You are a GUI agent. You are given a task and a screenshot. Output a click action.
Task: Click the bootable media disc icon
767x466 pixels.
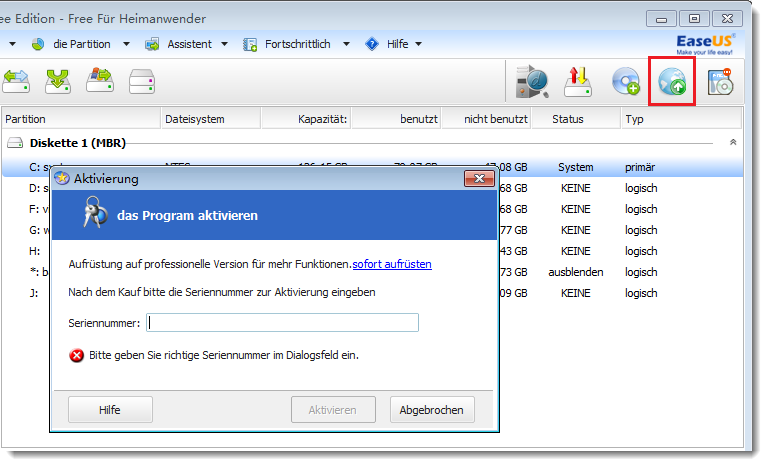(720, 82)
